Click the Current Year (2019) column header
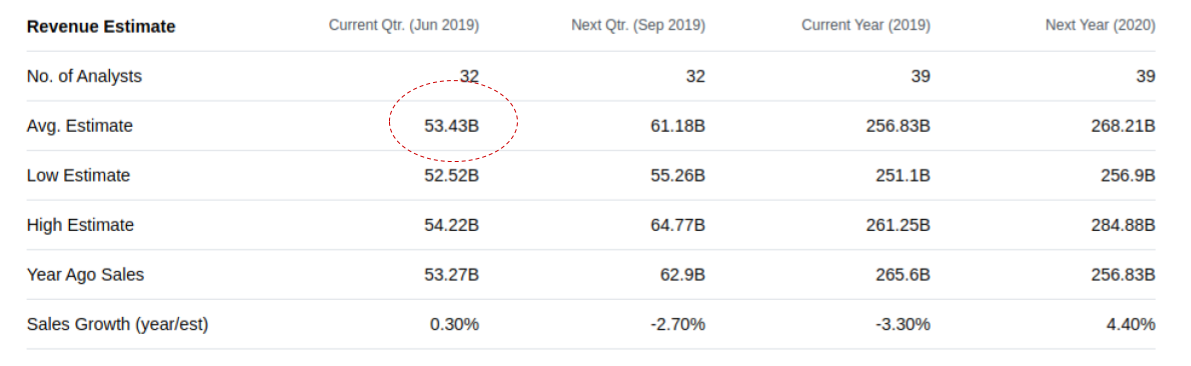1191x366 pixels. pyautogui.click(x=866, y=26)
